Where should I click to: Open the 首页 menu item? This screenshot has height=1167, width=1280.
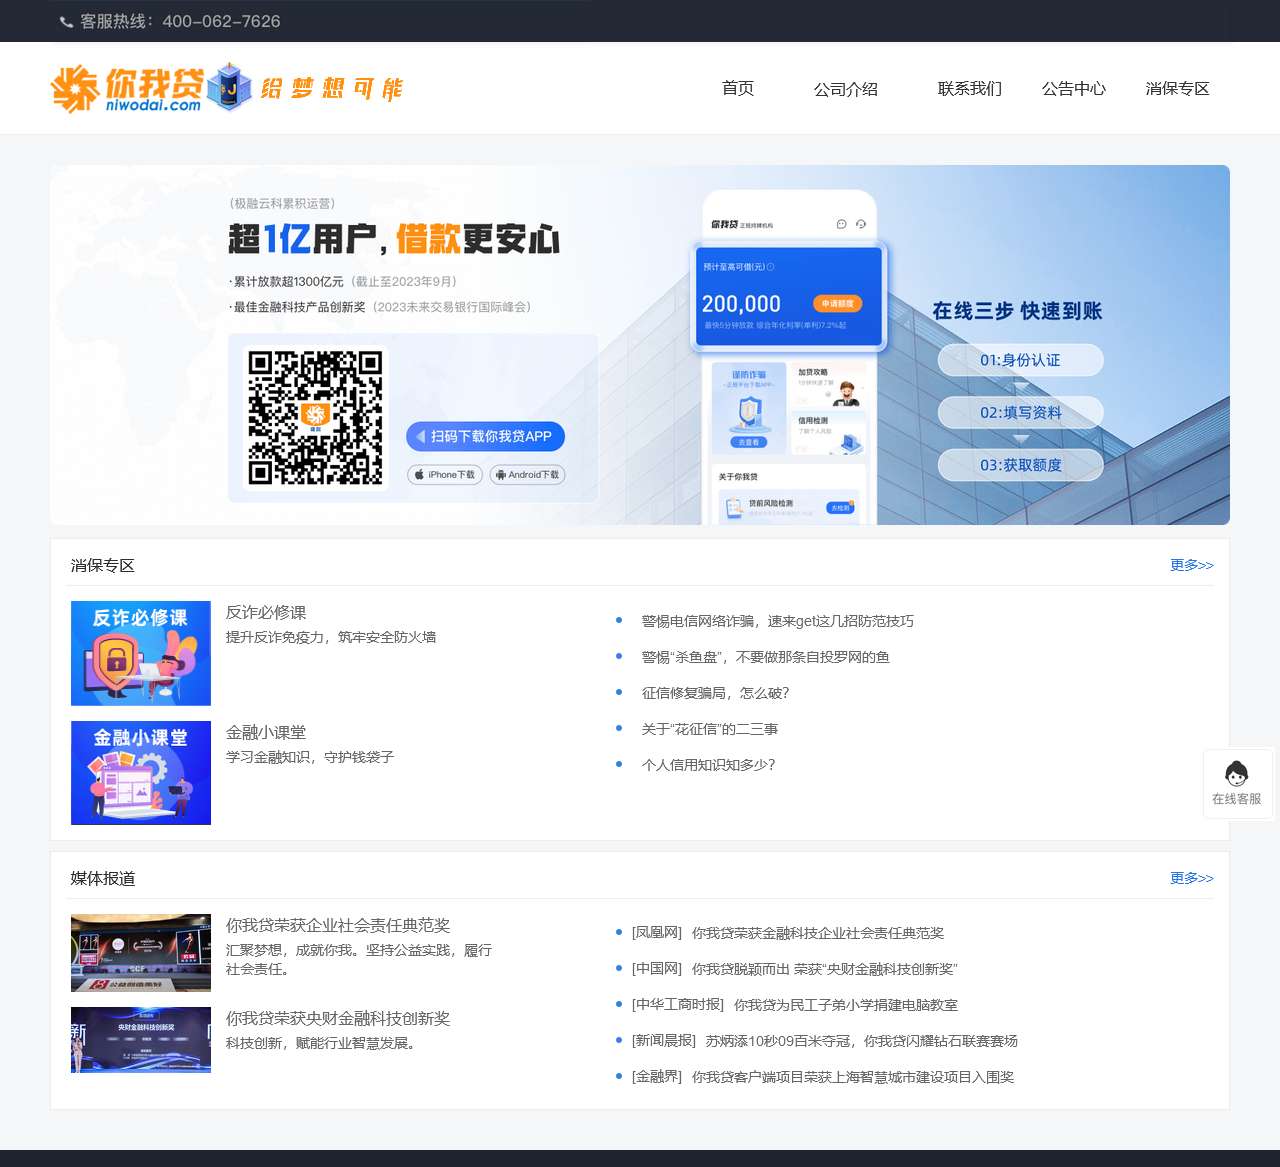click(738, 88)
